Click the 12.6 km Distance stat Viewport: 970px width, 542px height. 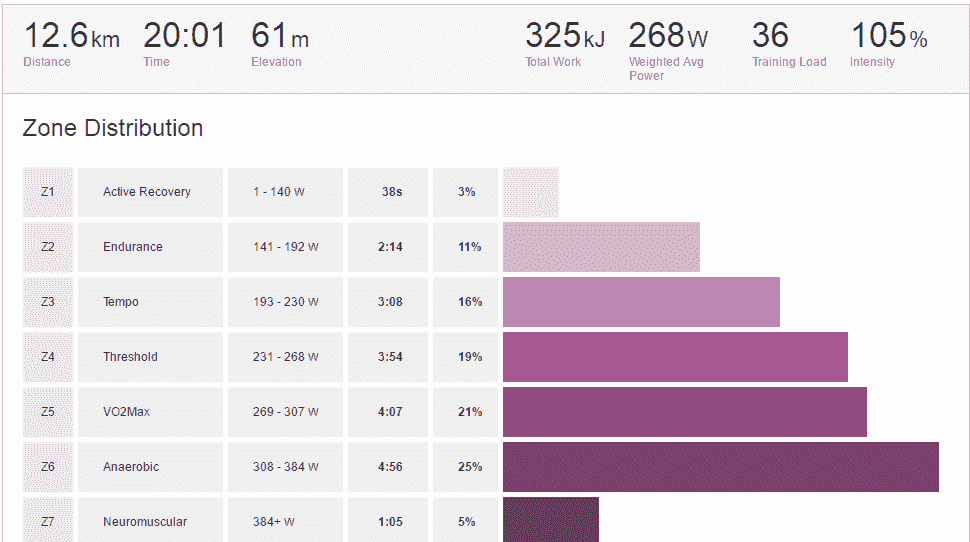[71, 38]
